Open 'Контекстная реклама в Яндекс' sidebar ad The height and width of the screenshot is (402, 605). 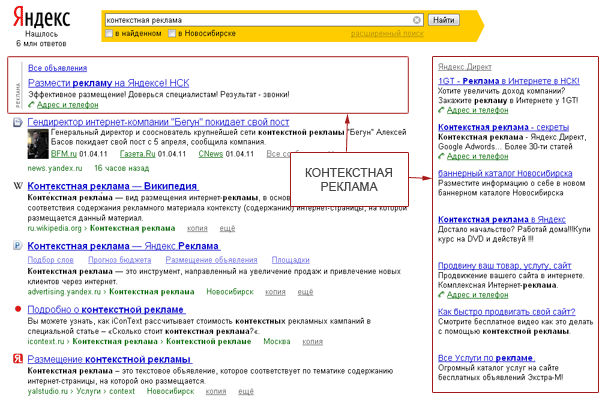502,220
